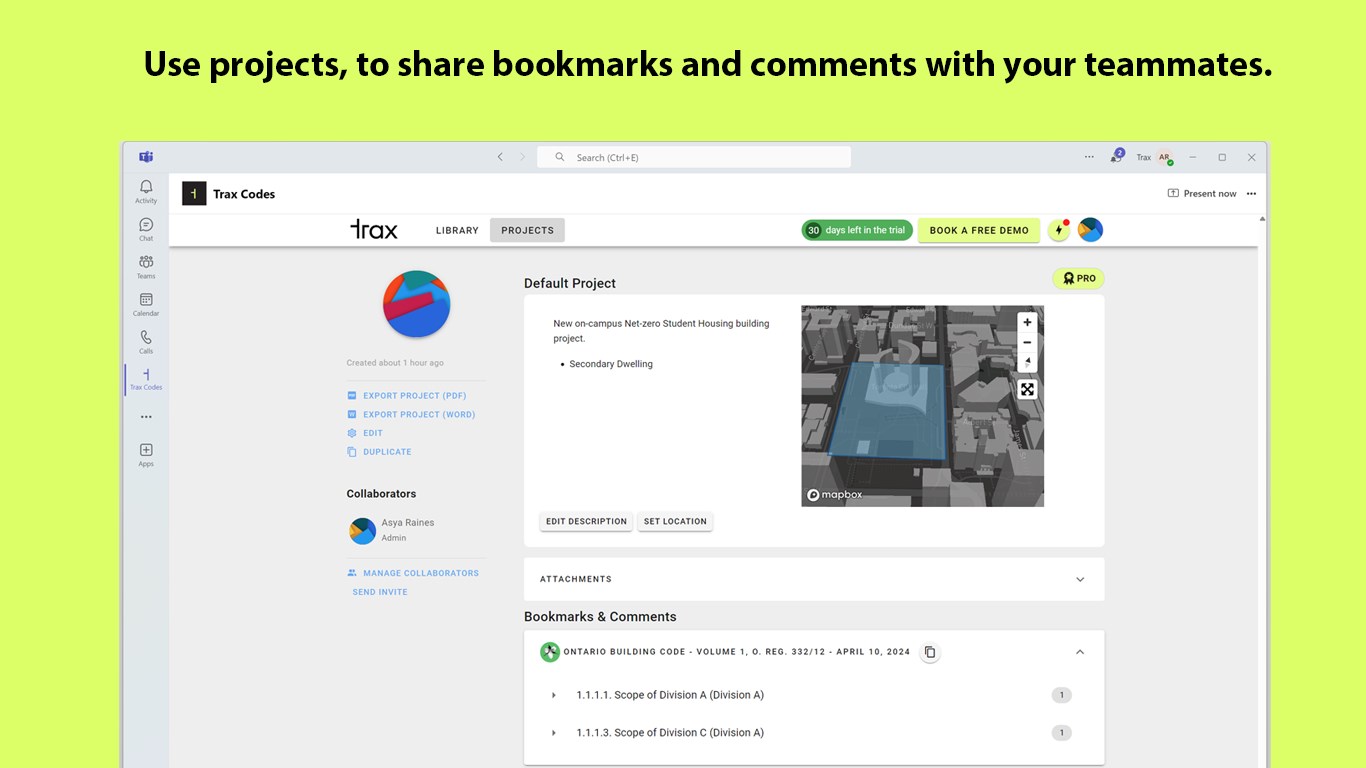Expand 1.1.1.1. Scope of Division A
The image size is (1366, 768).
pos(554,695)
